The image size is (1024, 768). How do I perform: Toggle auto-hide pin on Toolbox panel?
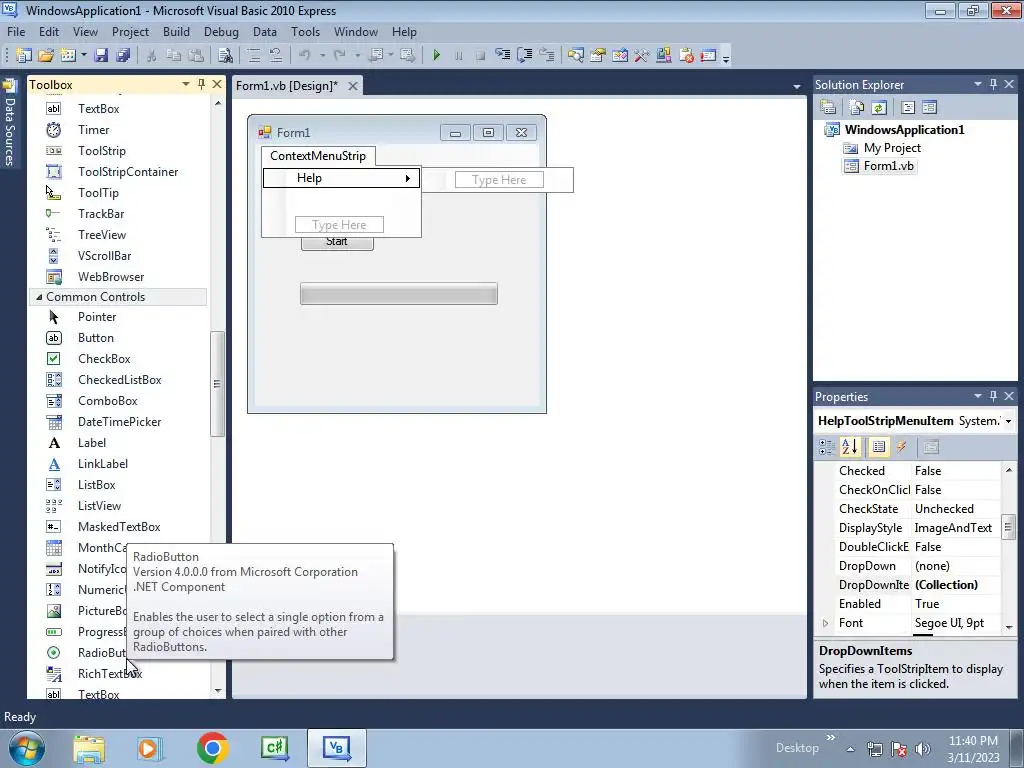tap(201, 84)
